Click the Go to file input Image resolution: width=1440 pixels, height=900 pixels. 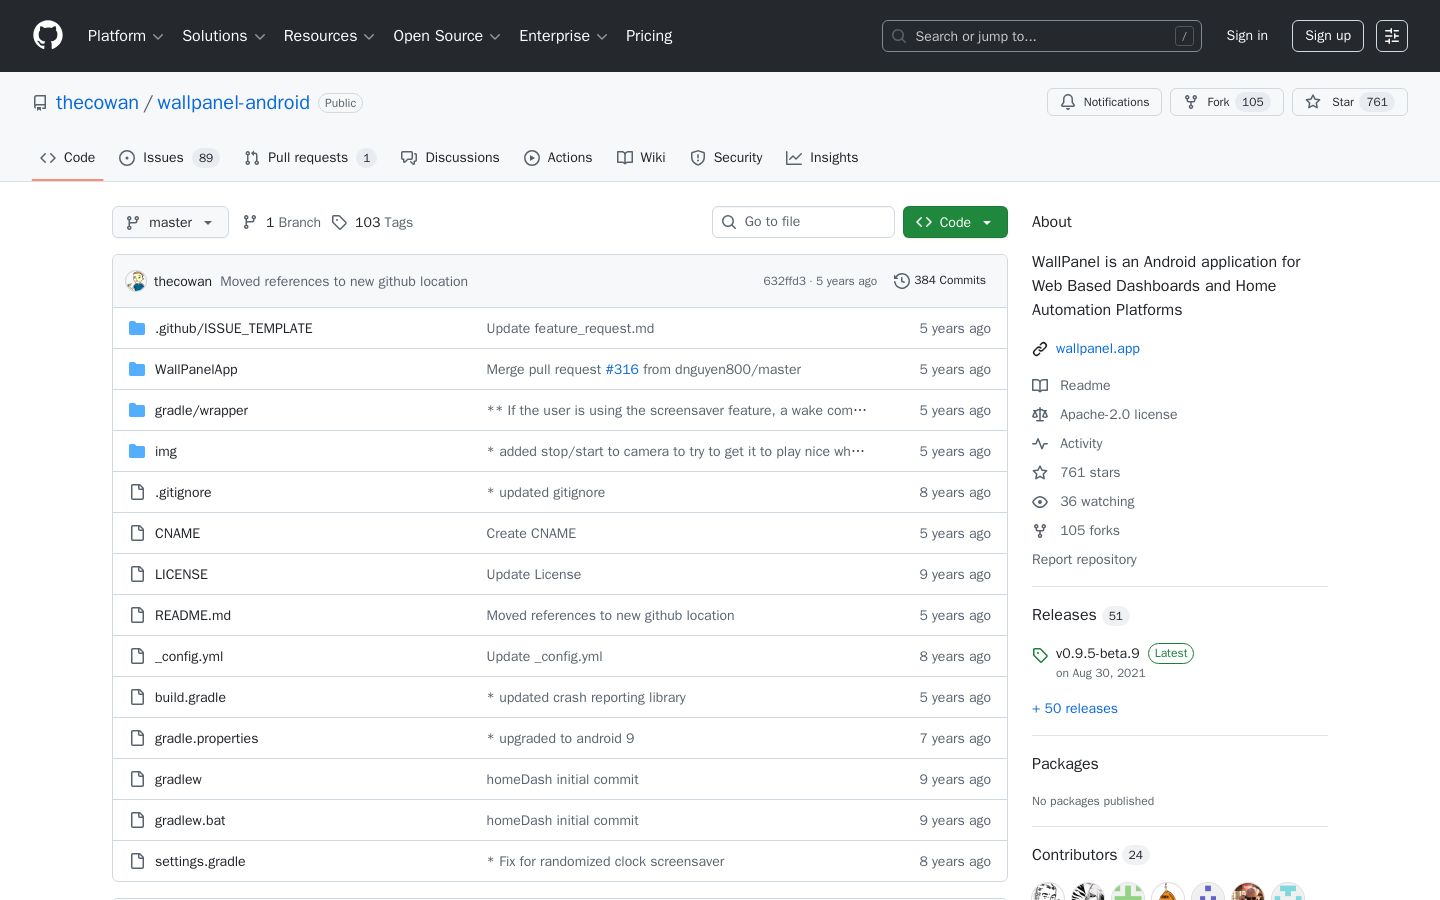pyautogui.click(x=803, y=222)
